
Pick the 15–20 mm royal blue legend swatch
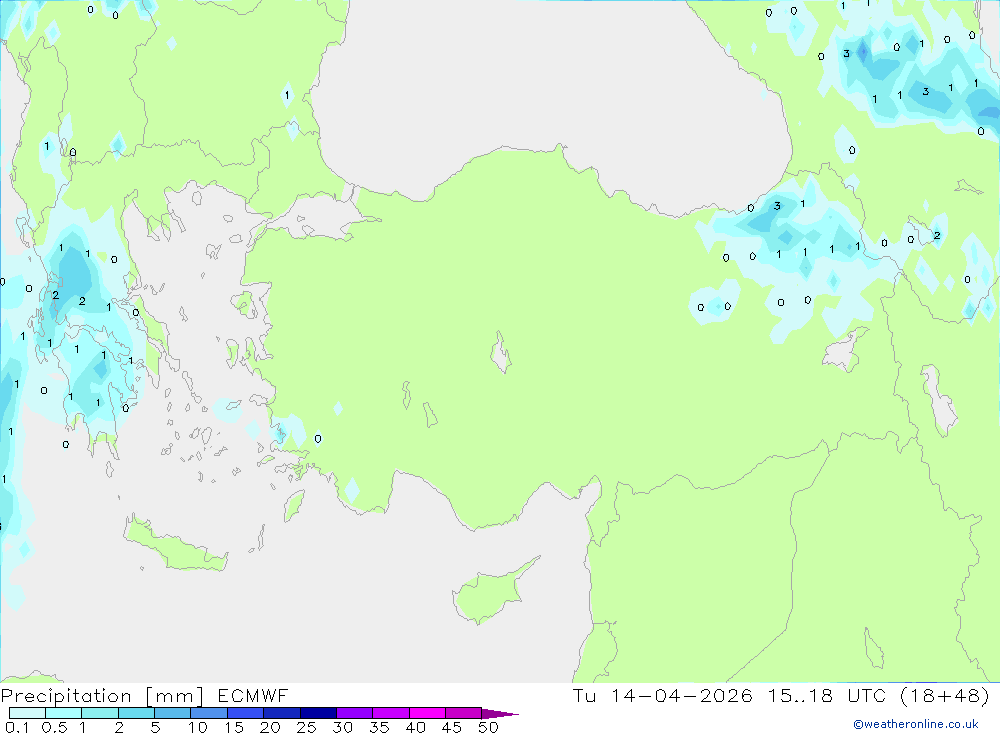[245, 713]
